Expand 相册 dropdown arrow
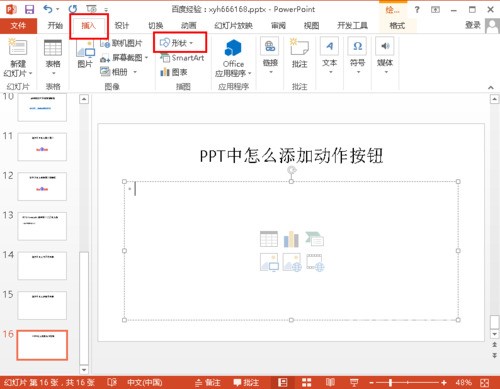This screenshot has height=389, width=500. click(x=135, y=72)
